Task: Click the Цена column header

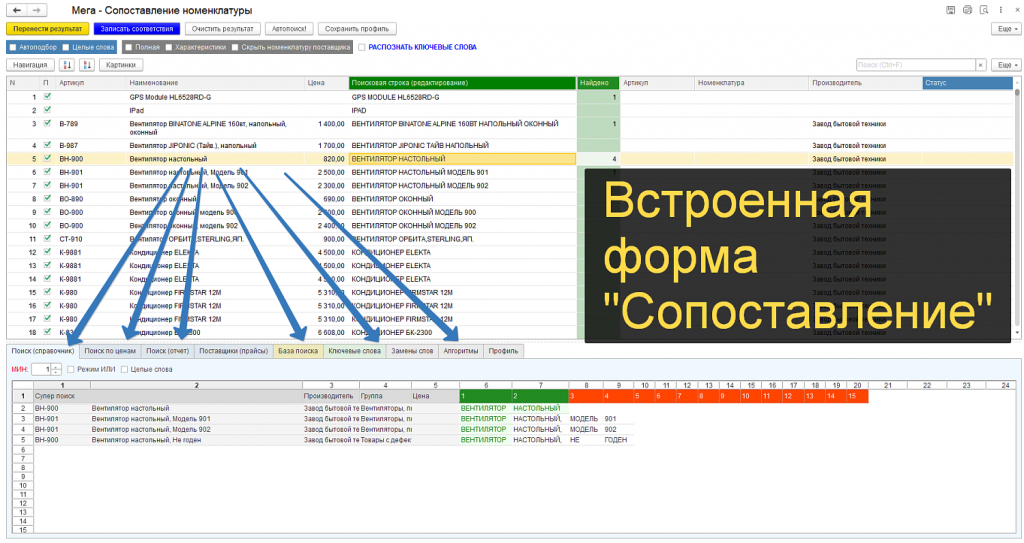Action: pyautogui.click(x=326, y=83)
